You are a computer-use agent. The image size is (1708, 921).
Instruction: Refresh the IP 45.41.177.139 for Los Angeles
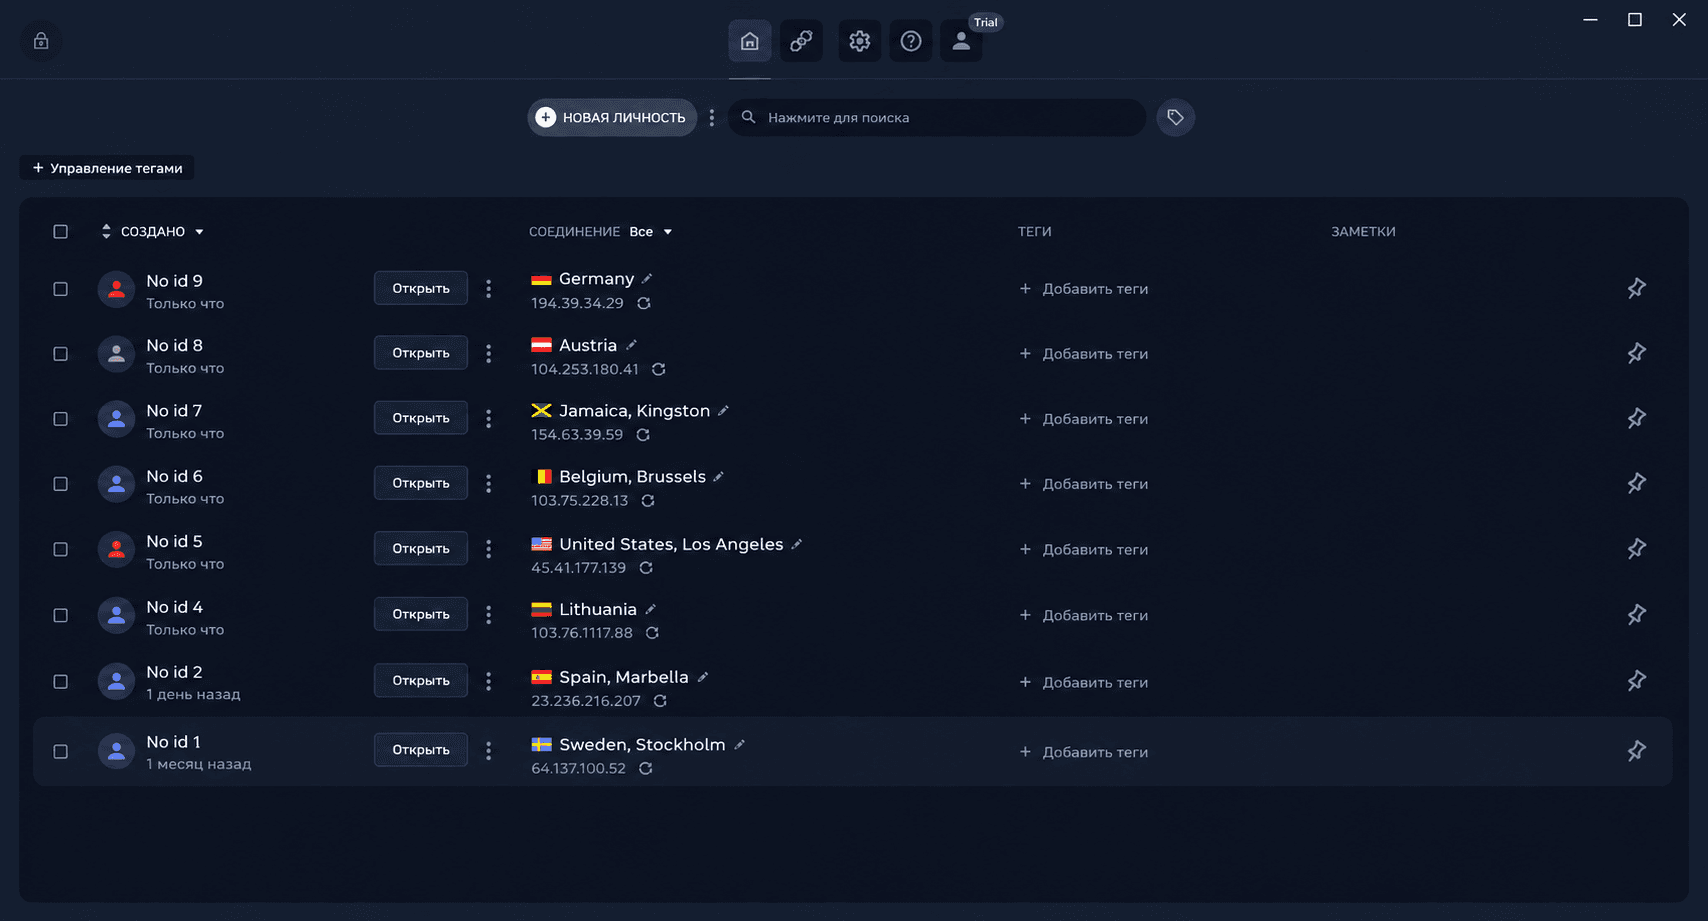[646, 568]
